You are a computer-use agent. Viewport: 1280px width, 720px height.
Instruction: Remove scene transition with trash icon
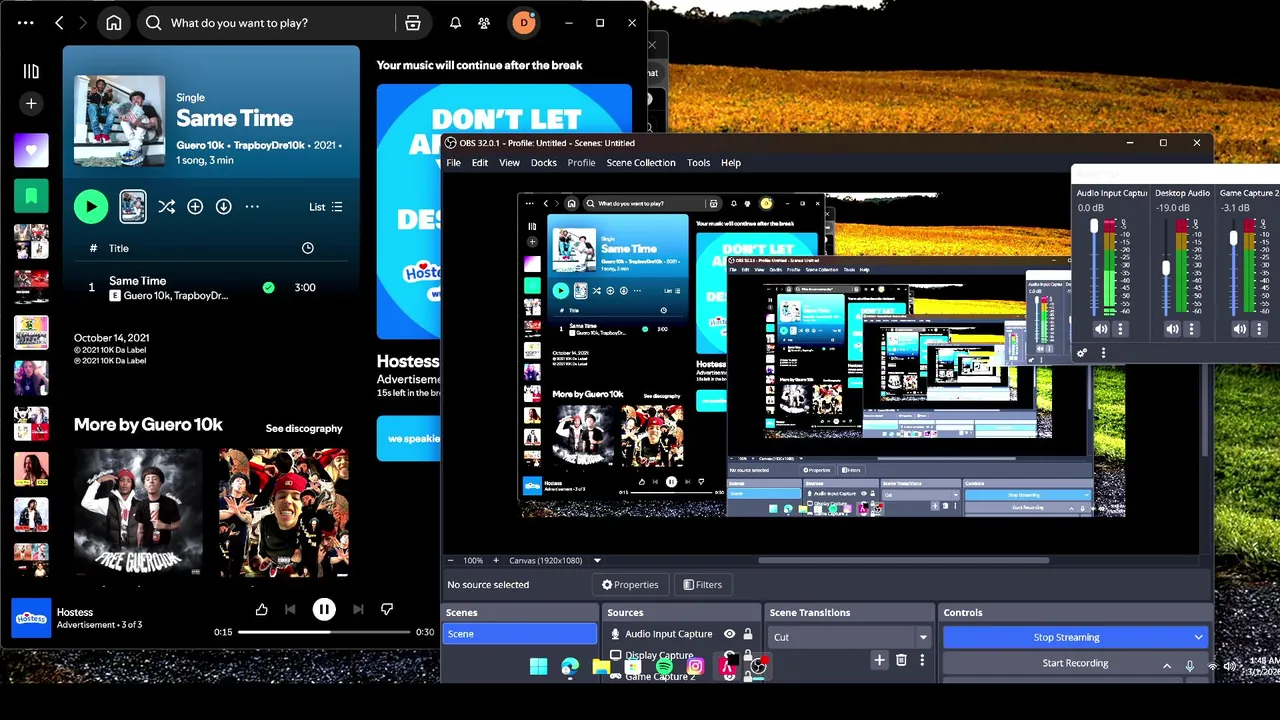(901, 660)
